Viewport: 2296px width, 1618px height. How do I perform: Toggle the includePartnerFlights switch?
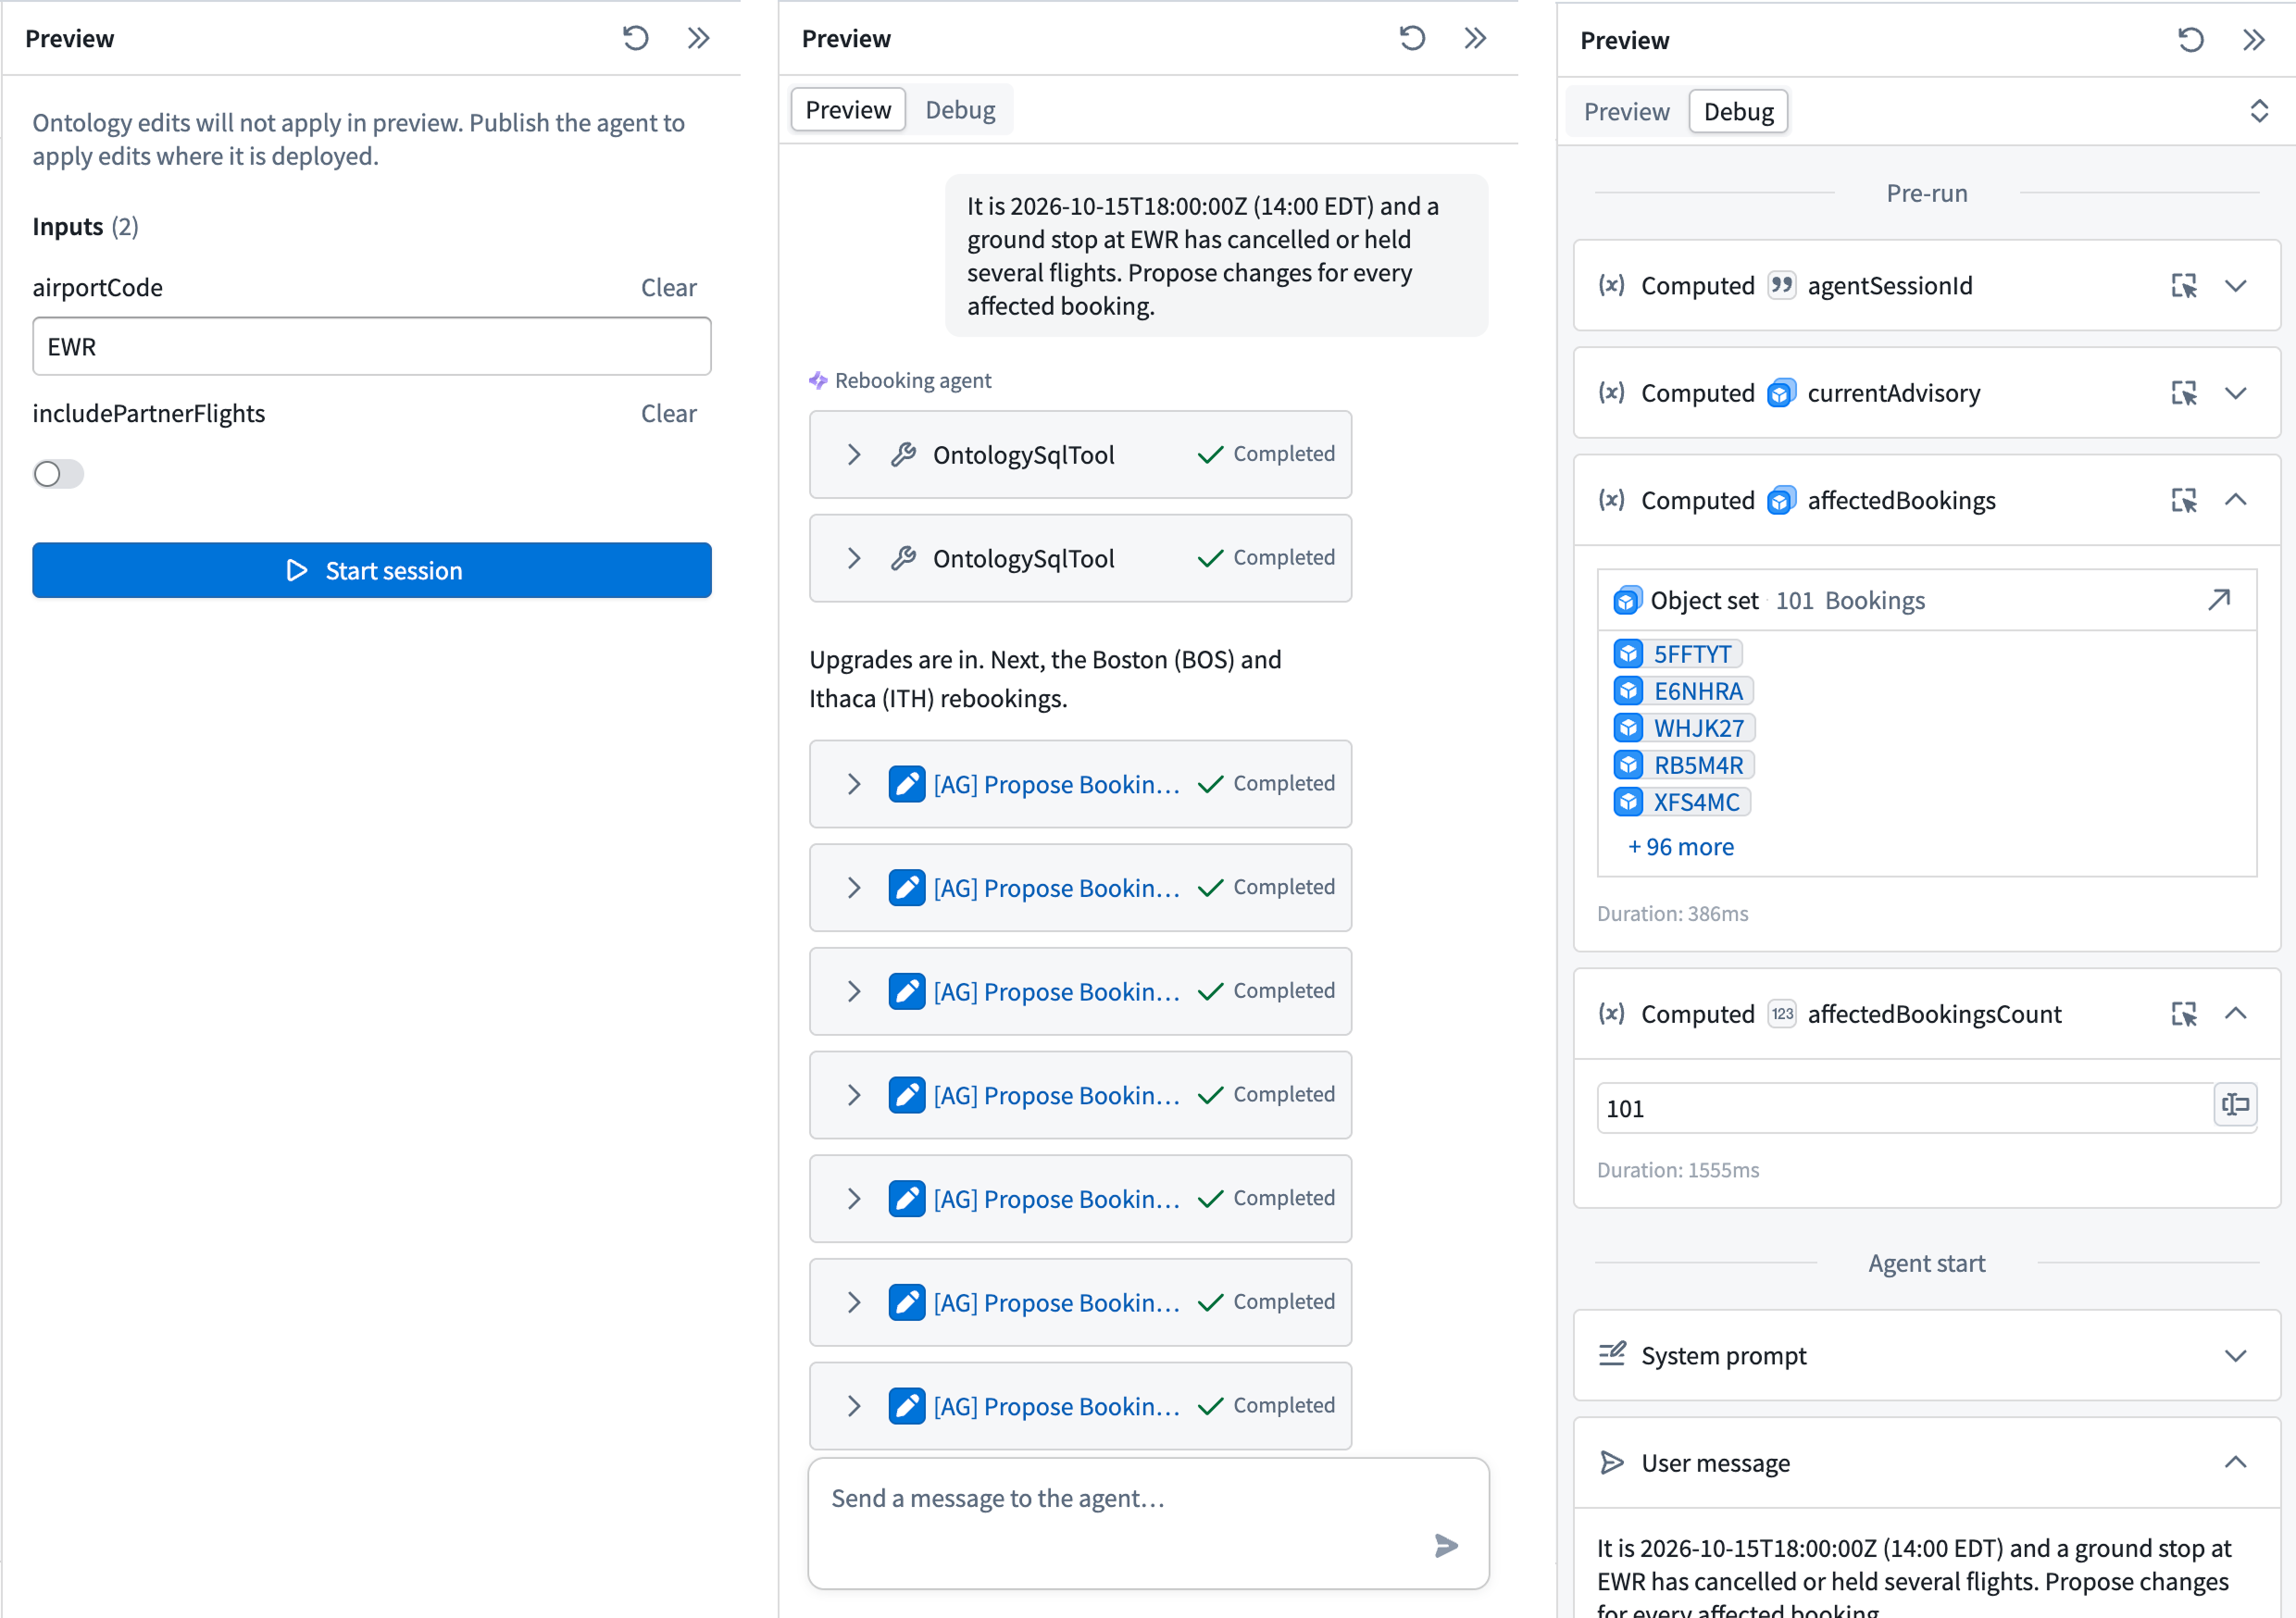click(x=58, y=474)
